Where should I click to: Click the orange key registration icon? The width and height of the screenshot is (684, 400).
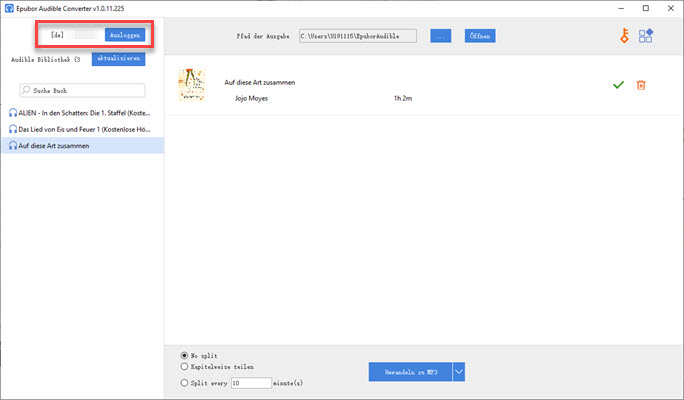624,36
